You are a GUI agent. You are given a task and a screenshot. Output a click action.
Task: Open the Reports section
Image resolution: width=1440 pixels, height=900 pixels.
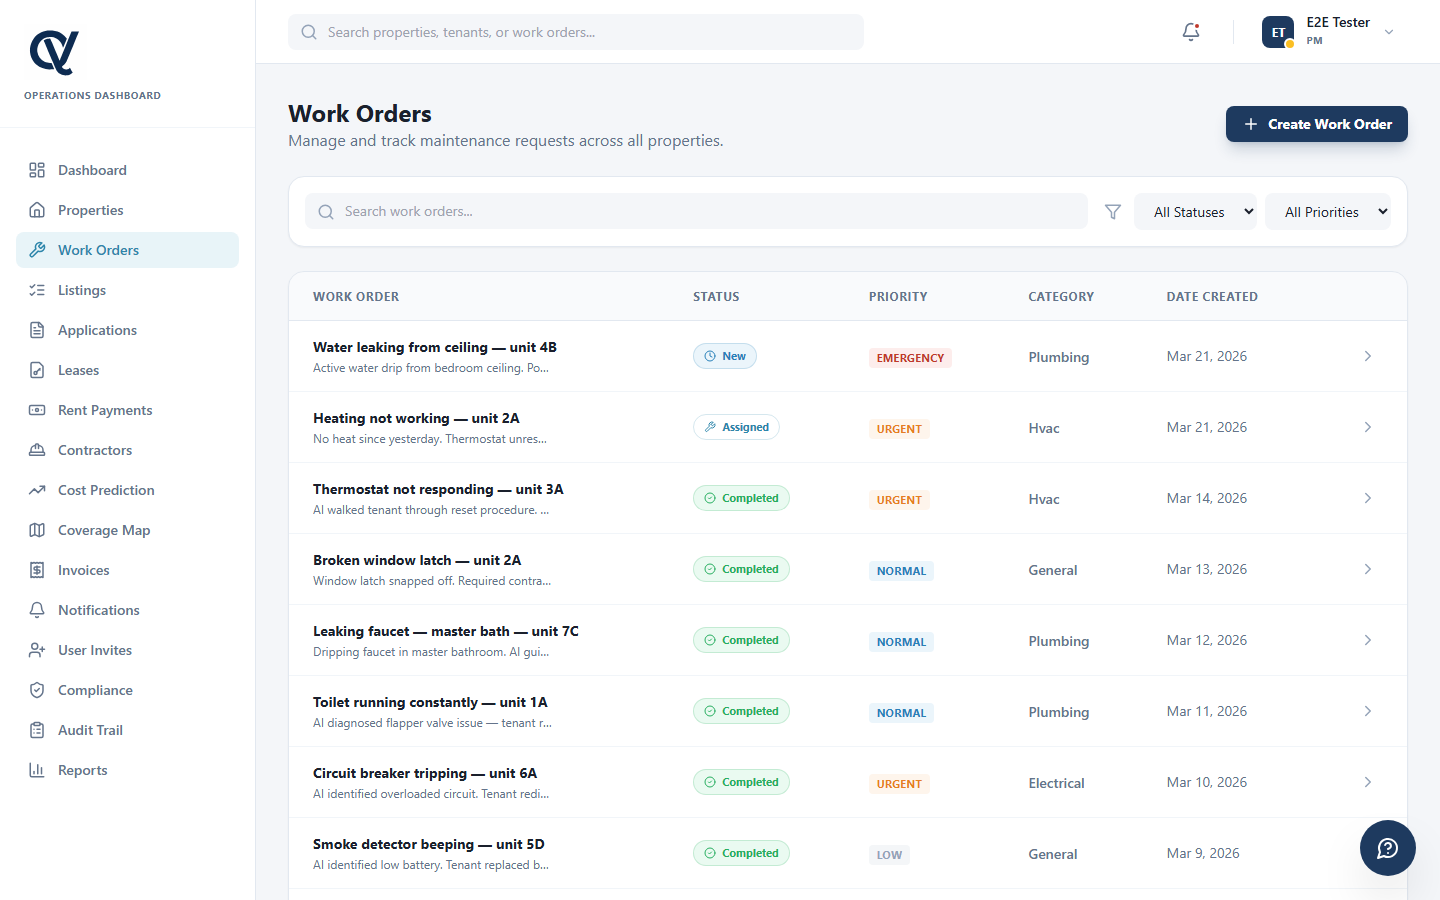click(80, 770)
